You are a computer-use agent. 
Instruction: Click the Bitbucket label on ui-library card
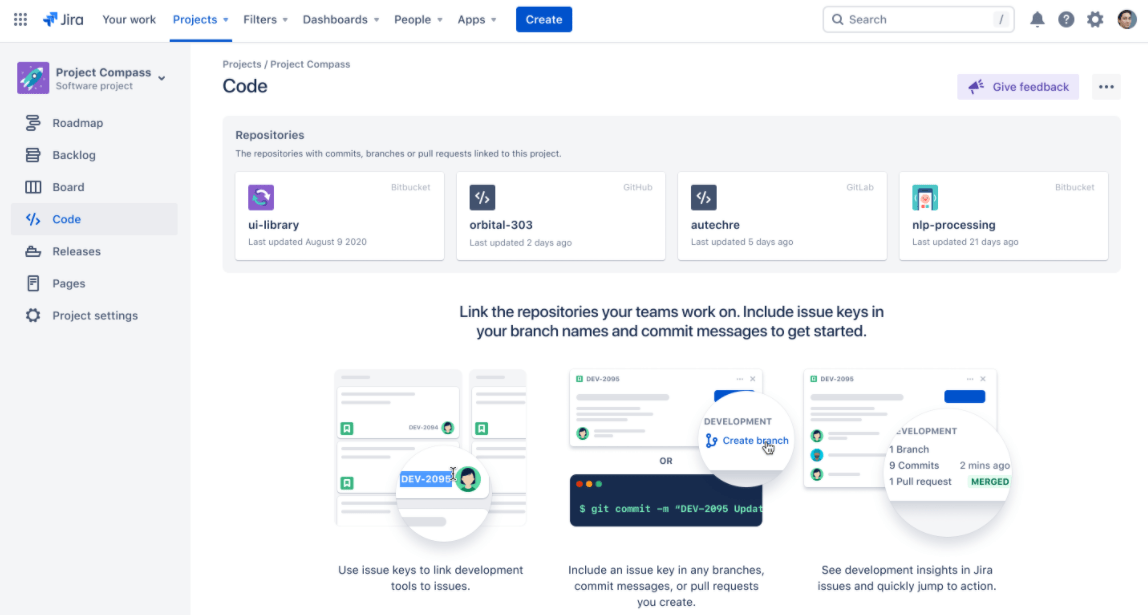coord(411,187)
